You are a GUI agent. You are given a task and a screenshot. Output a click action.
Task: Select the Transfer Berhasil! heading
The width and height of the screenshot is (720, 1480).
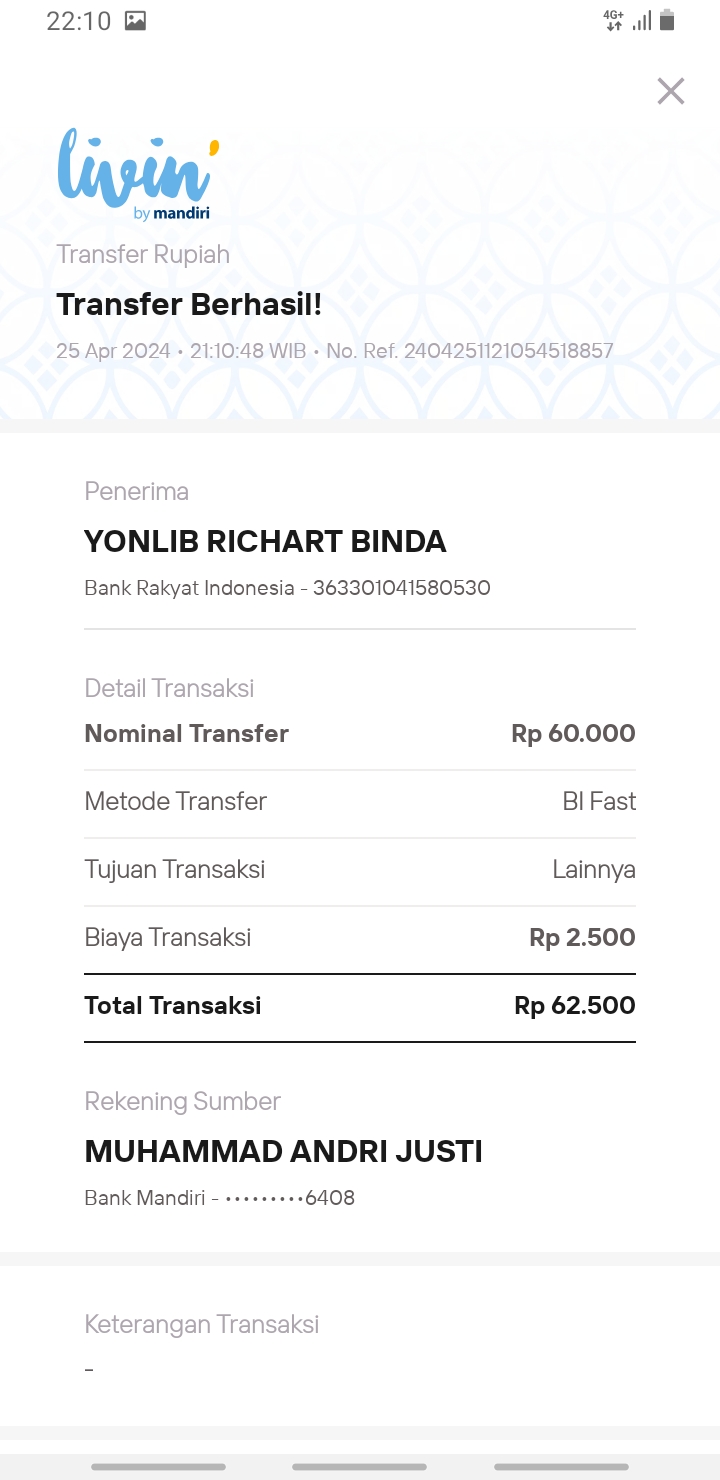[x=189, y=304]
